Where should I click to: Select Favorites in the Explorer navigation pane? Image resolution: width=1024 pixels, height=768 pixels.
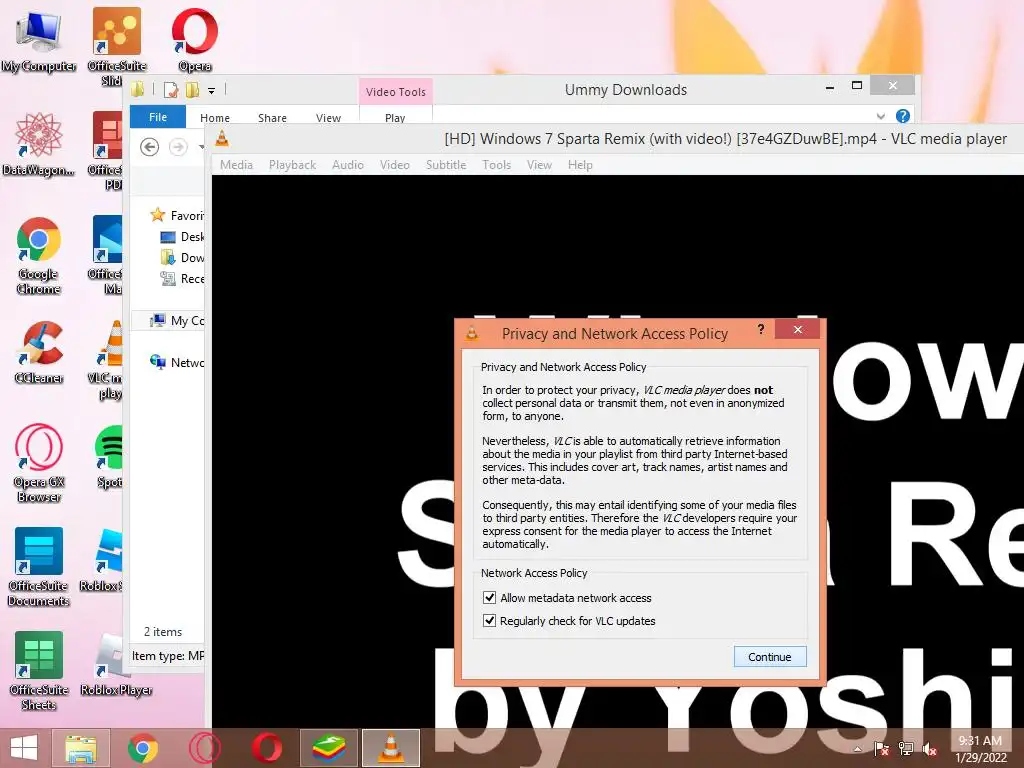[176, 215]
